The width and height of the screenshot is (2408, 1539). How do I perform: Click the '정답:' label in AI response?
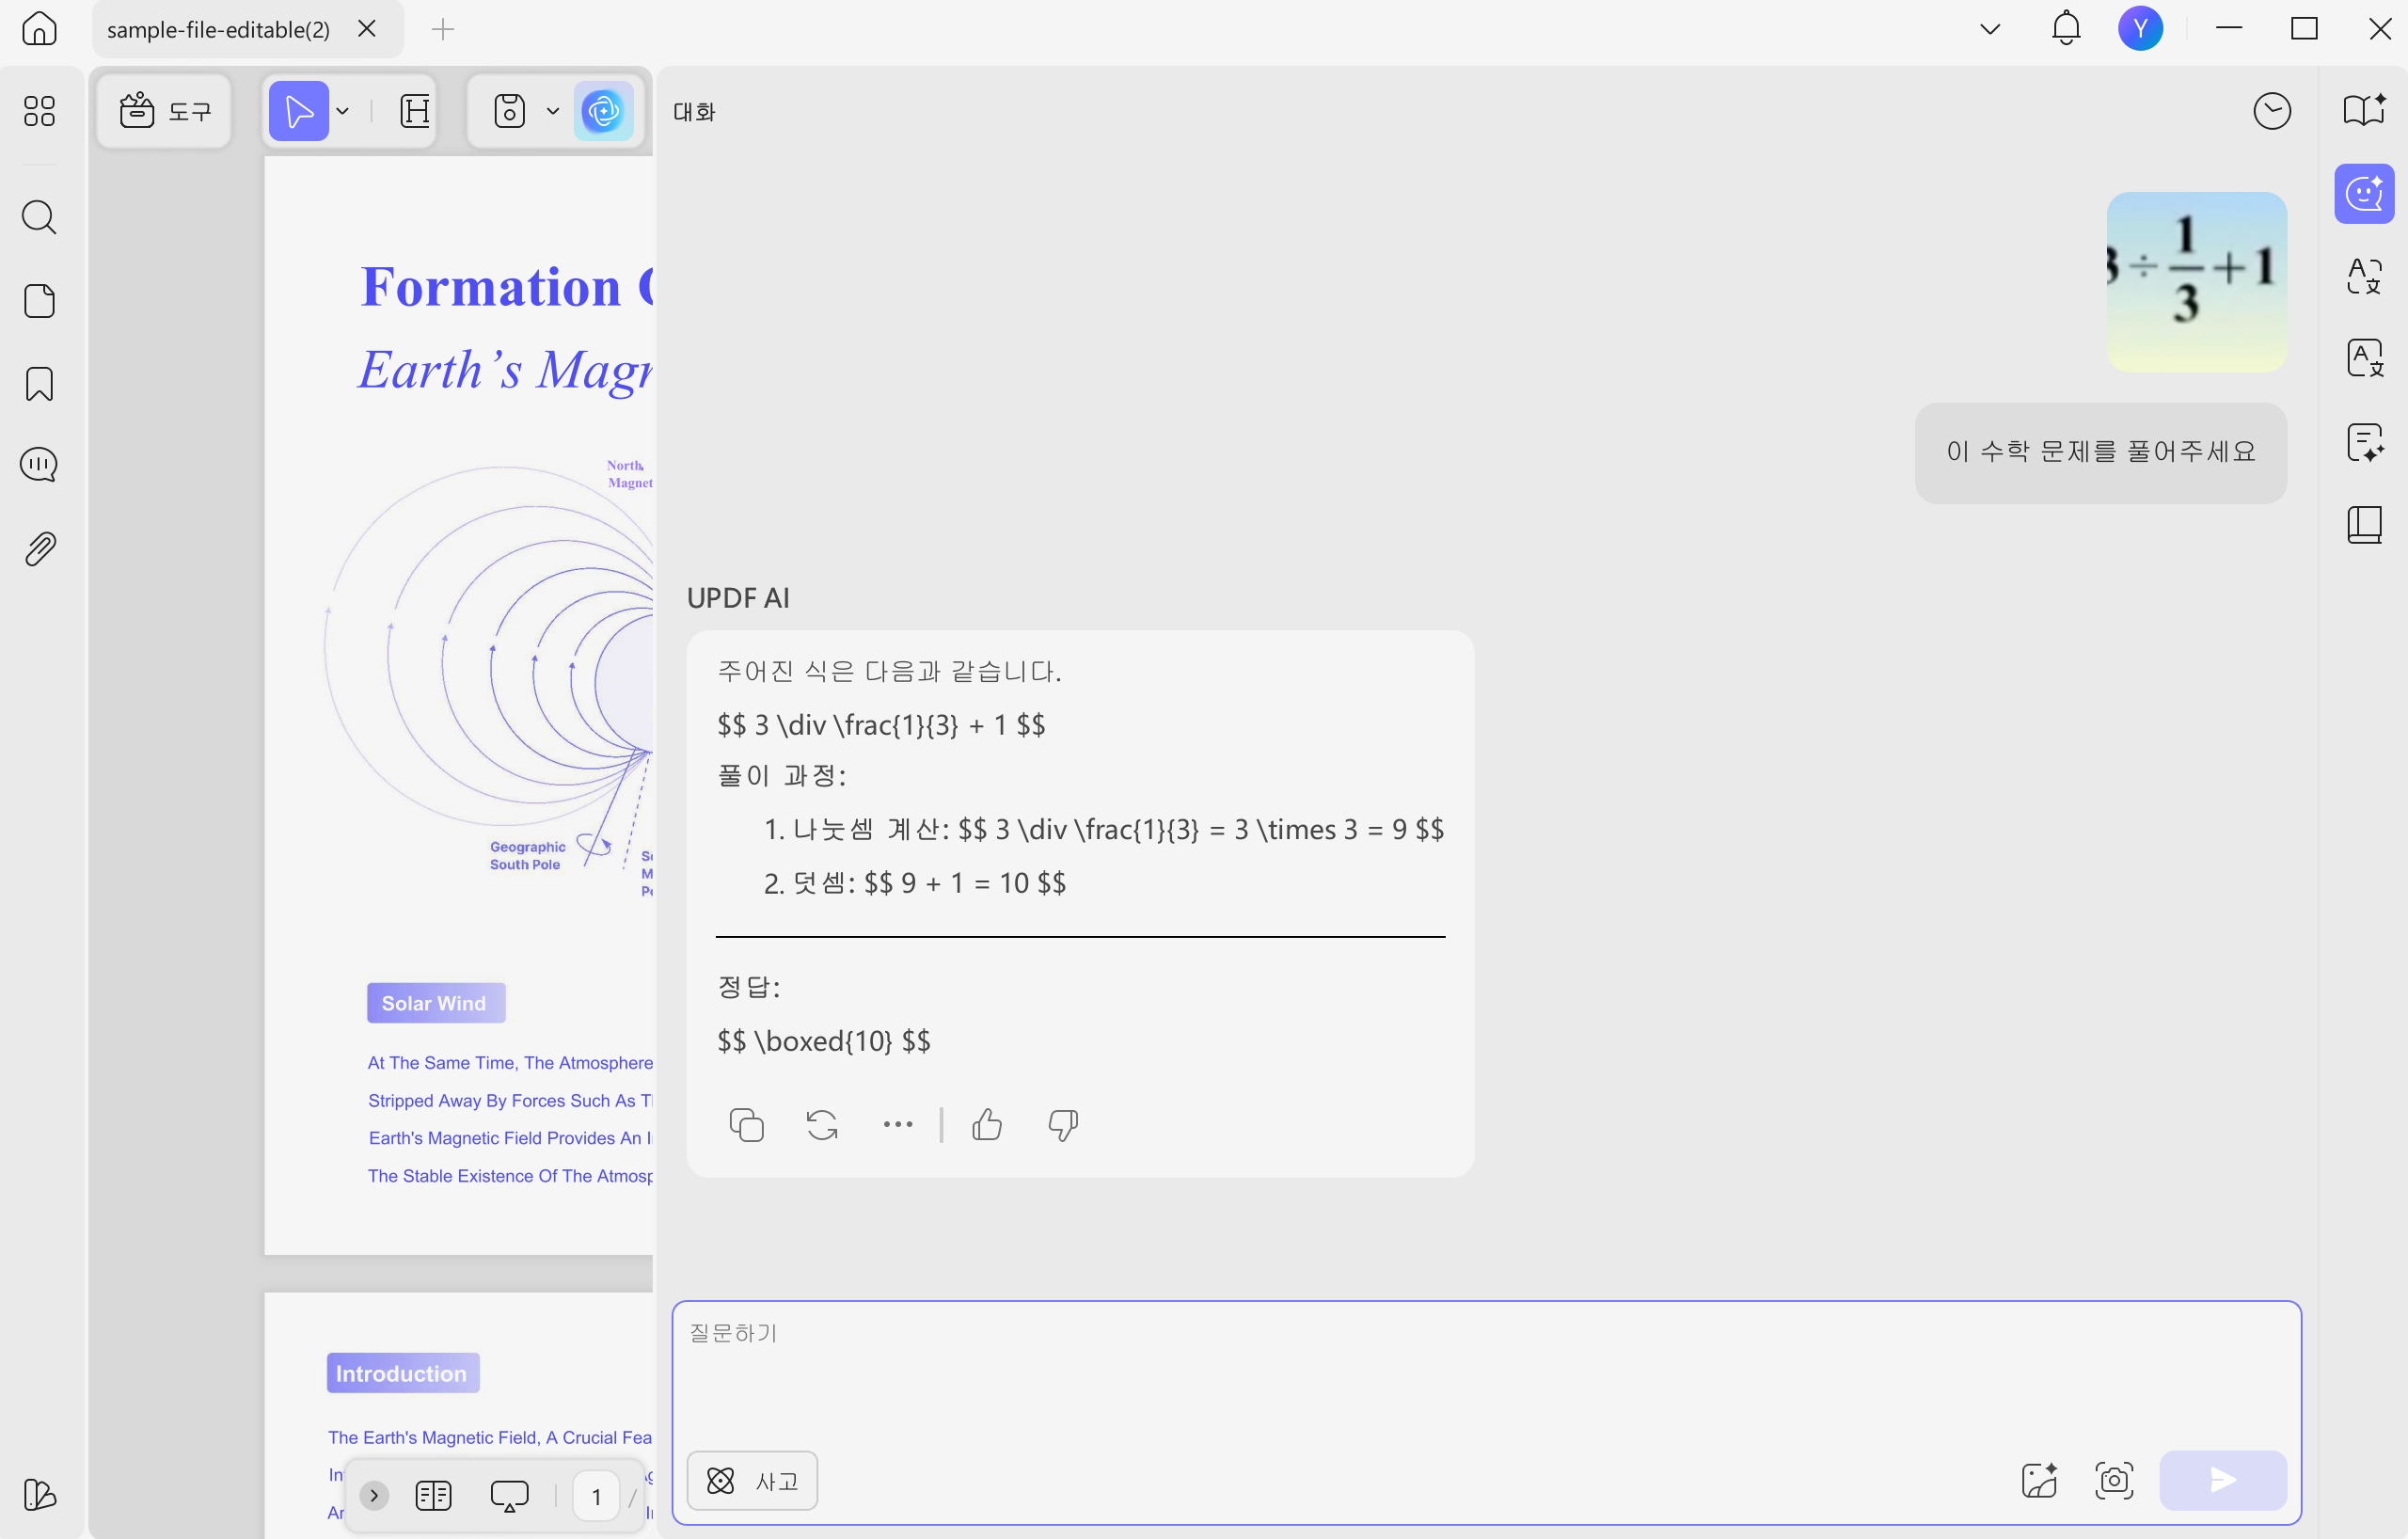point(749,987)
